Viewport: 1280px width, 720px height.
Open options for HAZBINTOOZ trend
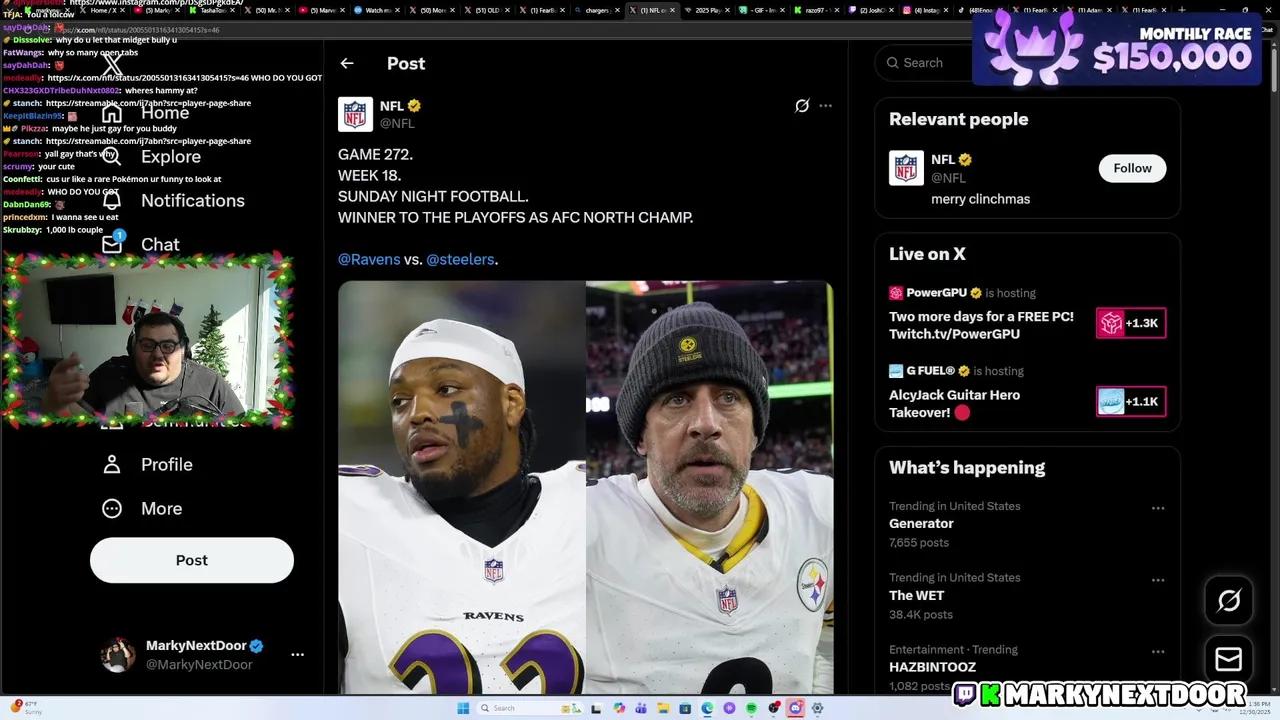tap(1158, 652)
